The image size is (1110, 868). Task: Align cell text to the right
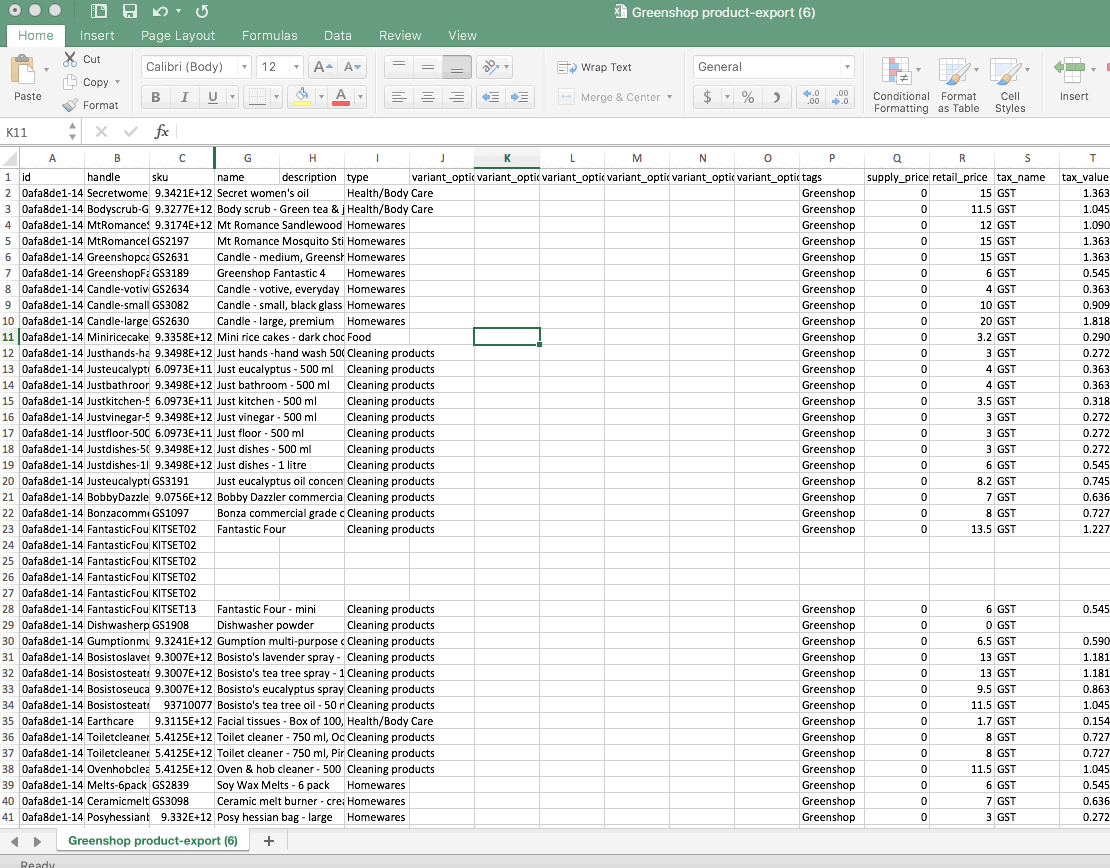click(x=457, y=97)
